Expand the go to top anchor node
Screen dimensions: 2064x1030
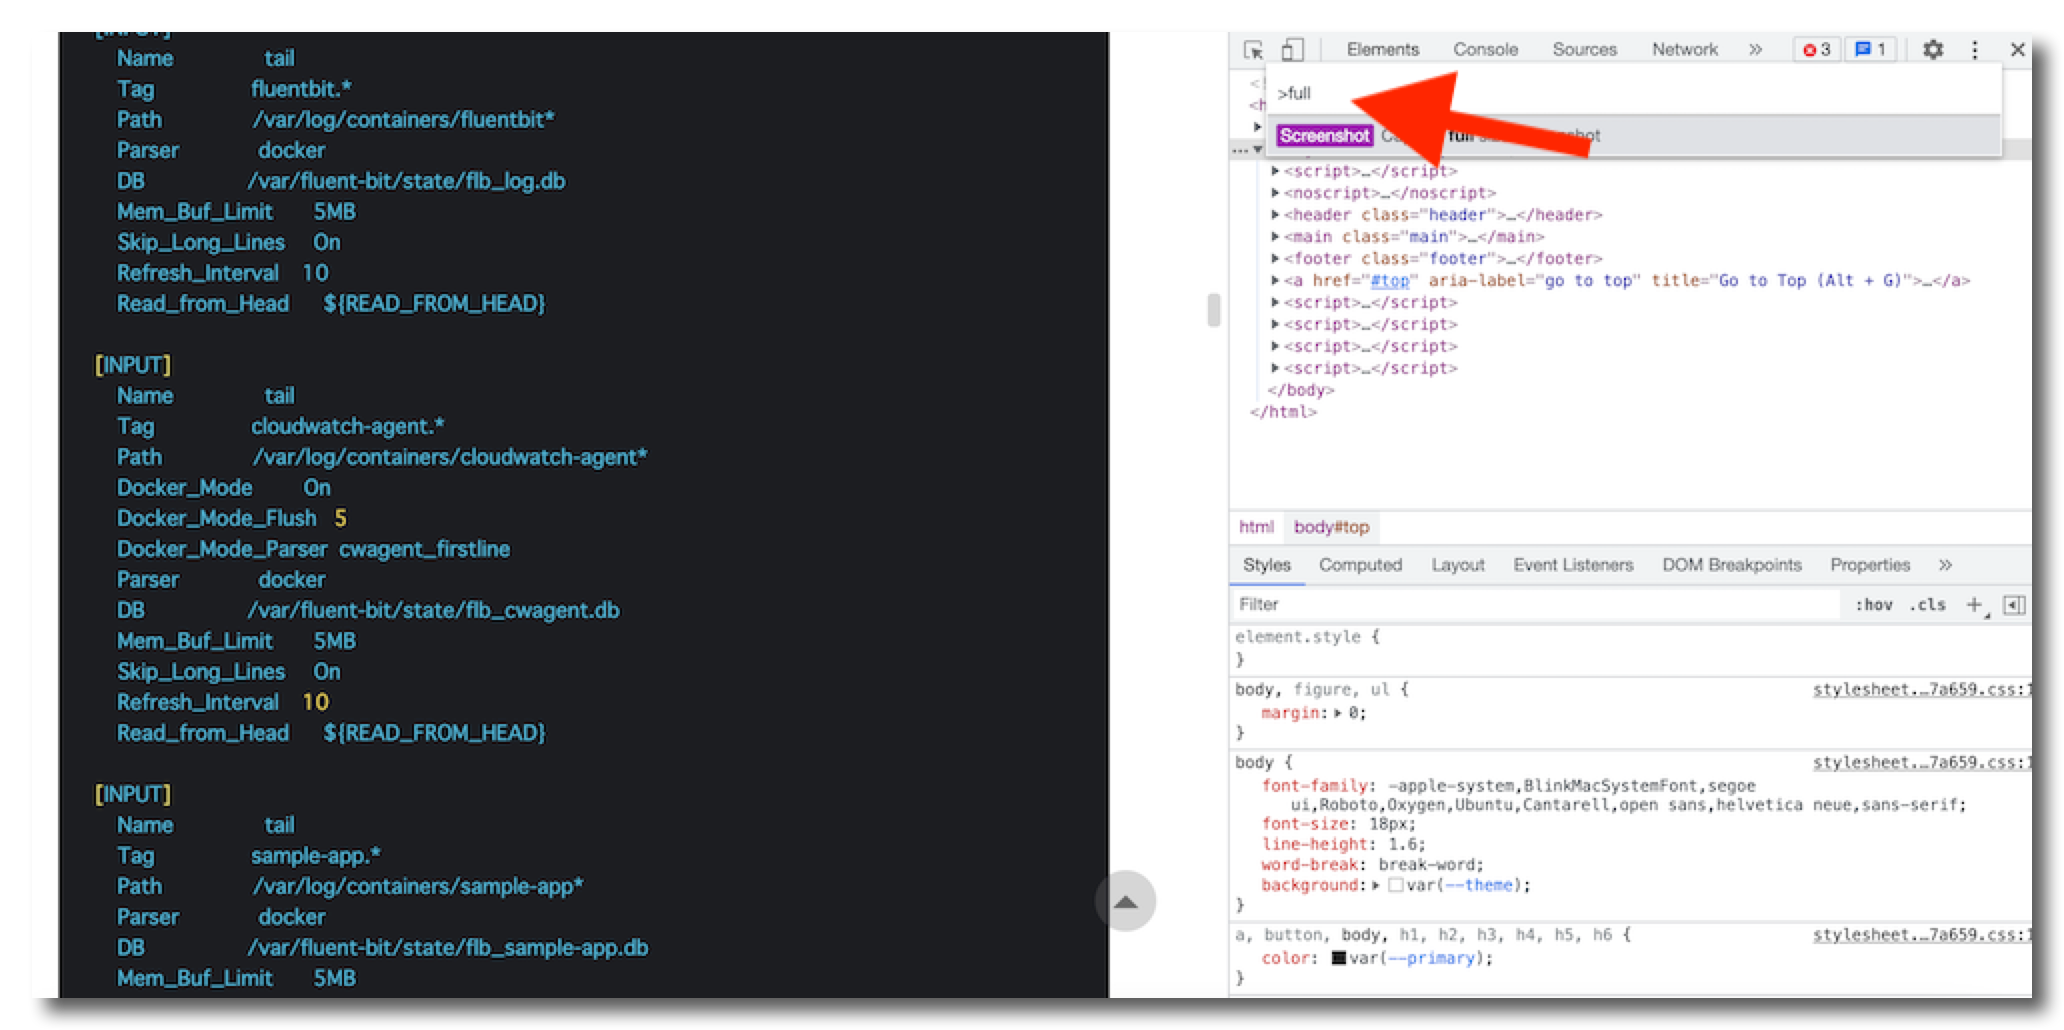(1275, 281)
